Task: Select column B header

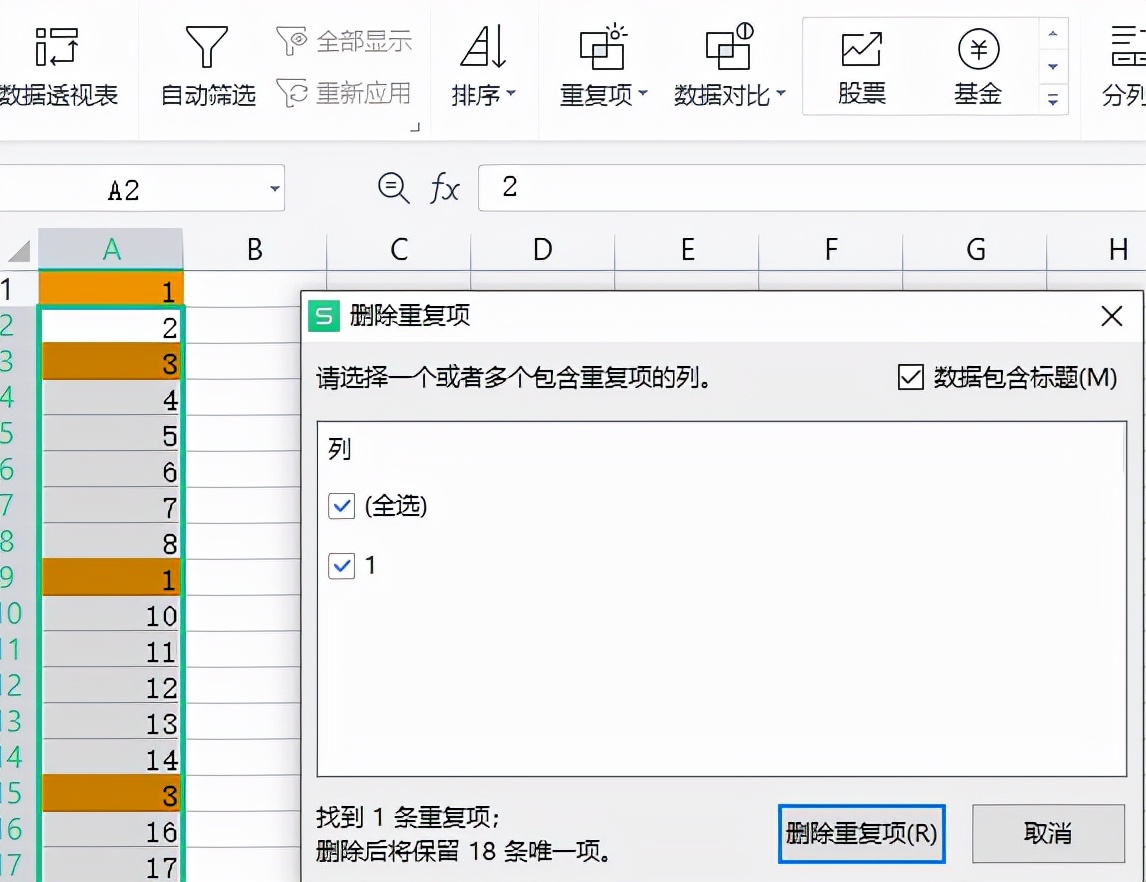Action: [254, 249]
